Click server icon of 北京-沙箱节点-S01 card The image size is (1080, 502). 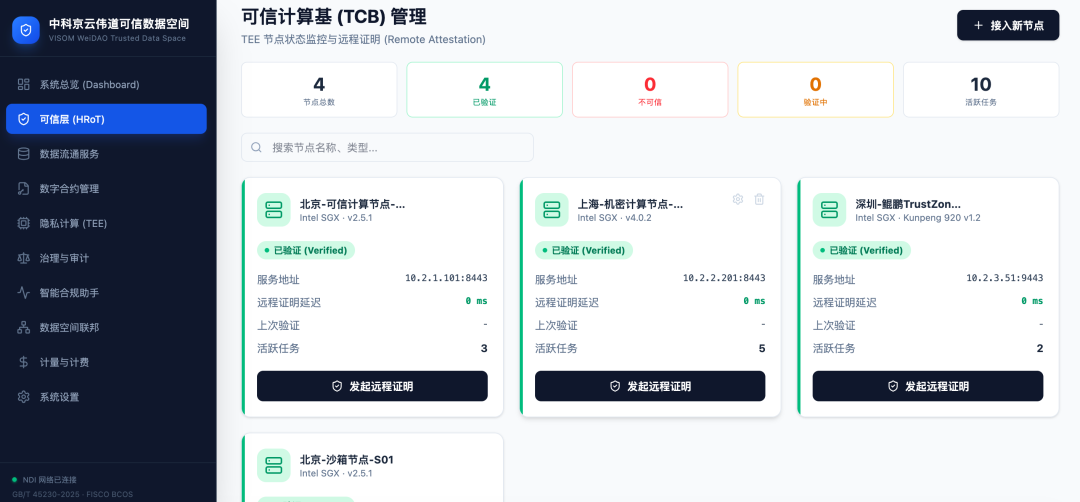273,465
